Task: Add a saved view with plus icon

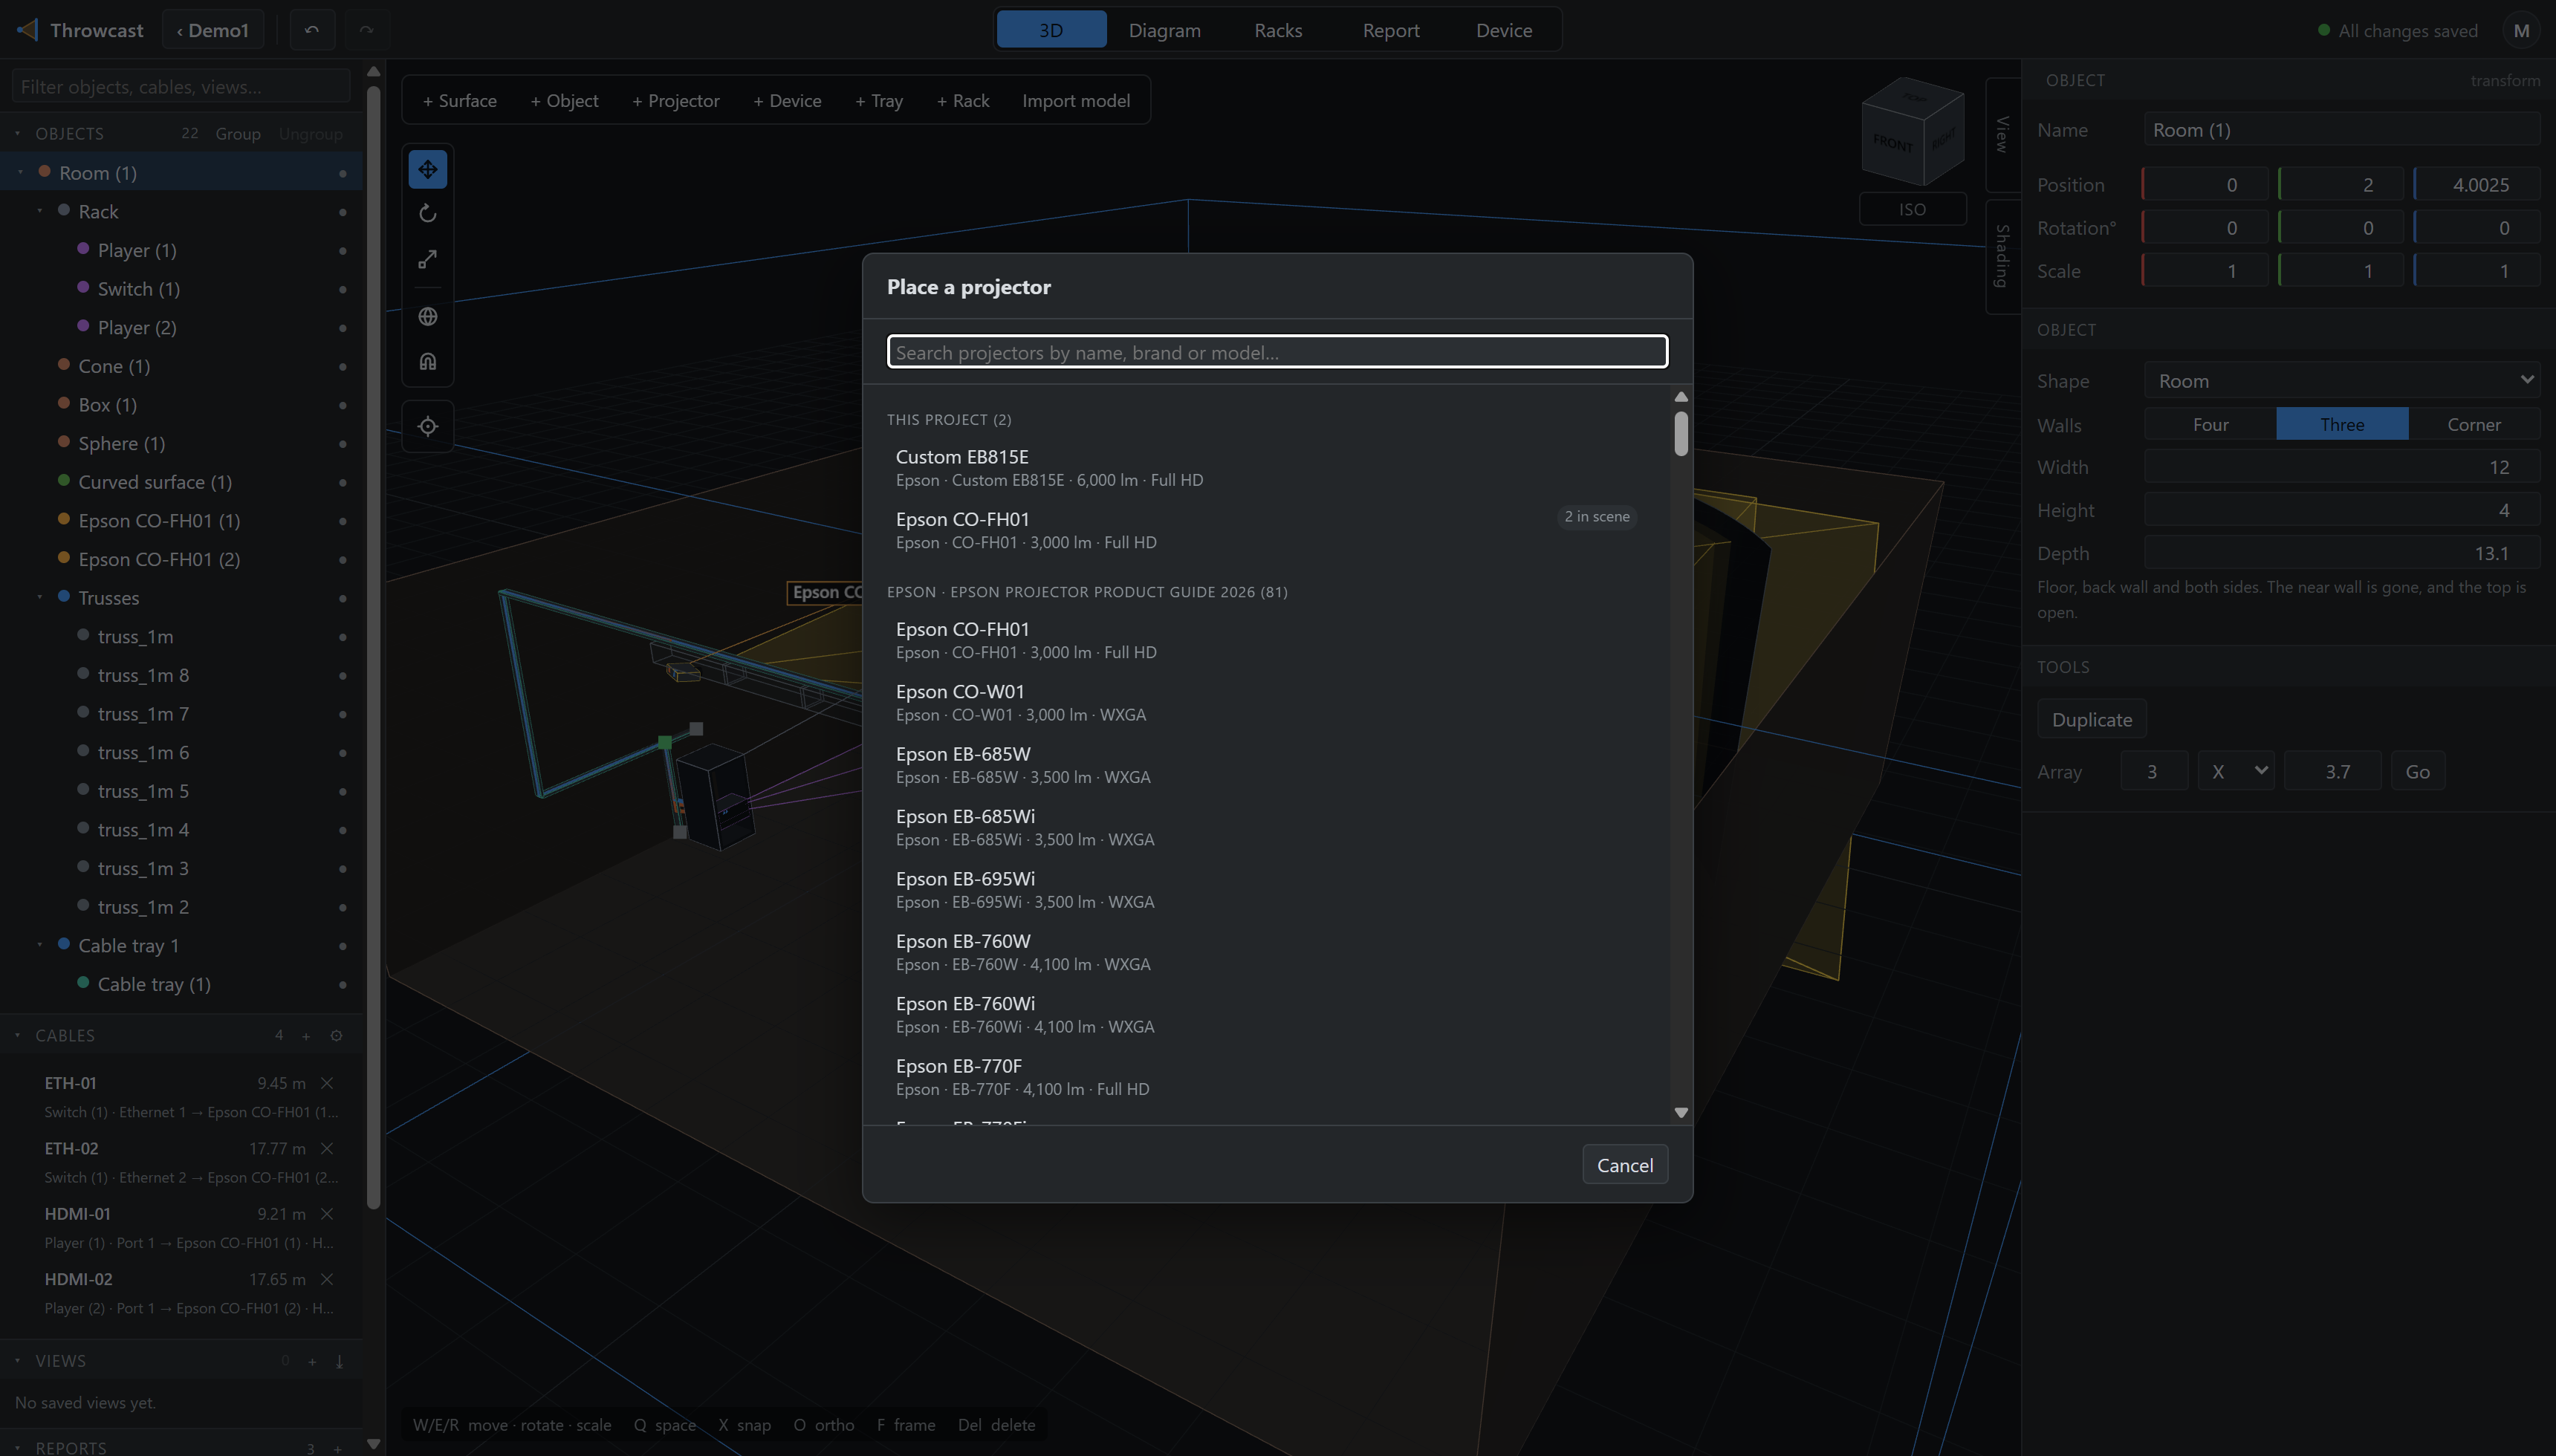Action: (x=312, y=1361)
